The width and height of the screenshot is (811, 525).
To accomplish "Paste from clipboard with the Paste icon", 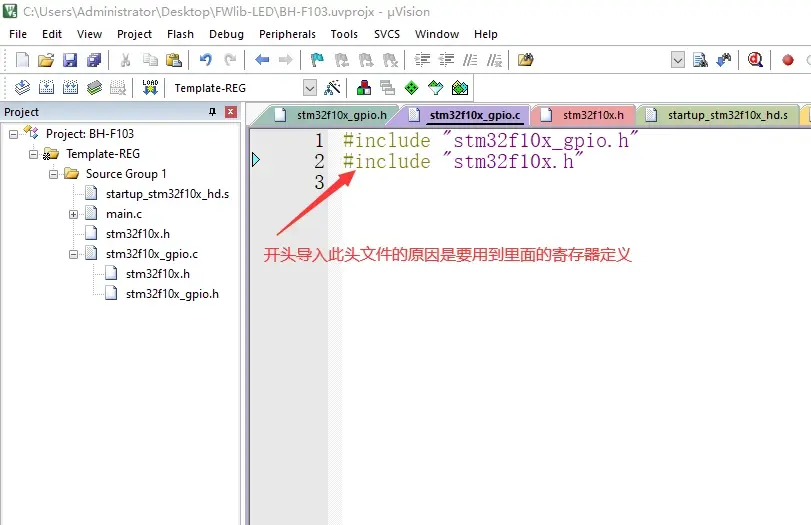I will pos(174,60).
